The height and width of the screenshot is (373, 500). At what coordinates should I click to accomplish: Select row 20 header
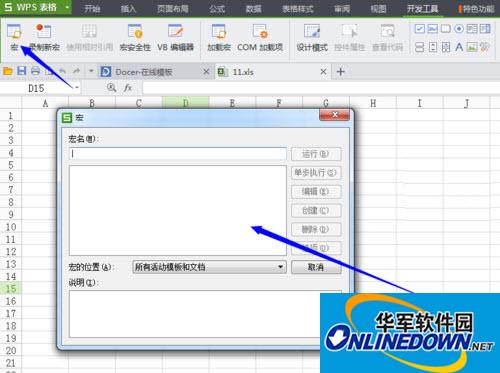[x=11, y=351]
